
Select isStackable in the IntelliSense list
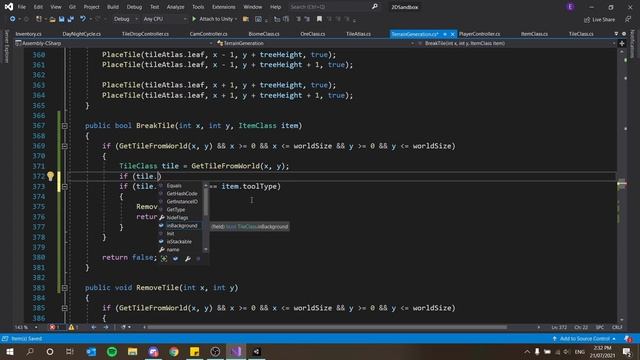180,242
